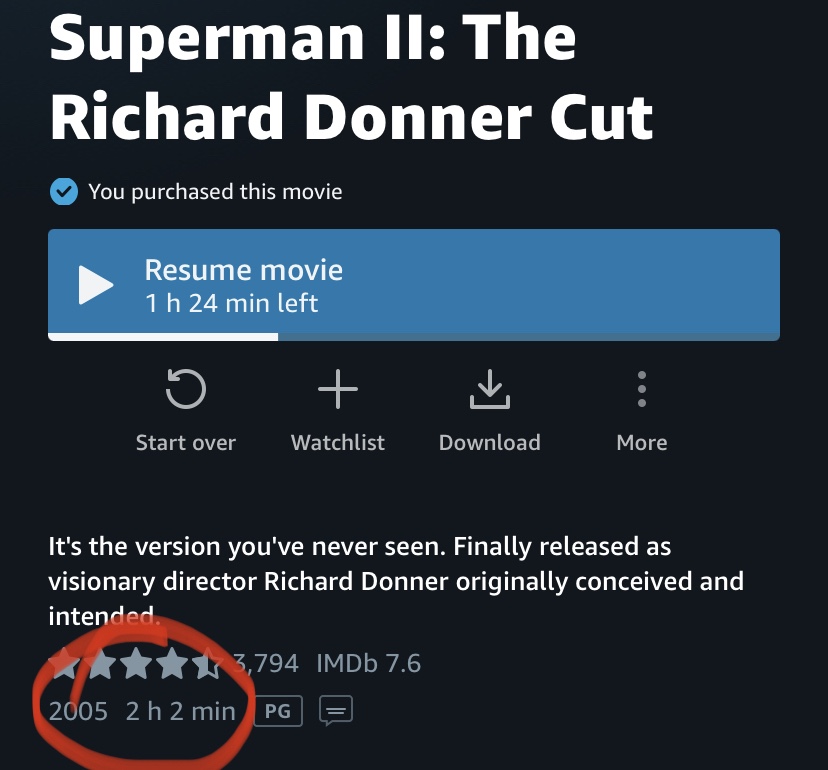
Task: Click the Watchlist plus icon
Action: coord(338,390)
